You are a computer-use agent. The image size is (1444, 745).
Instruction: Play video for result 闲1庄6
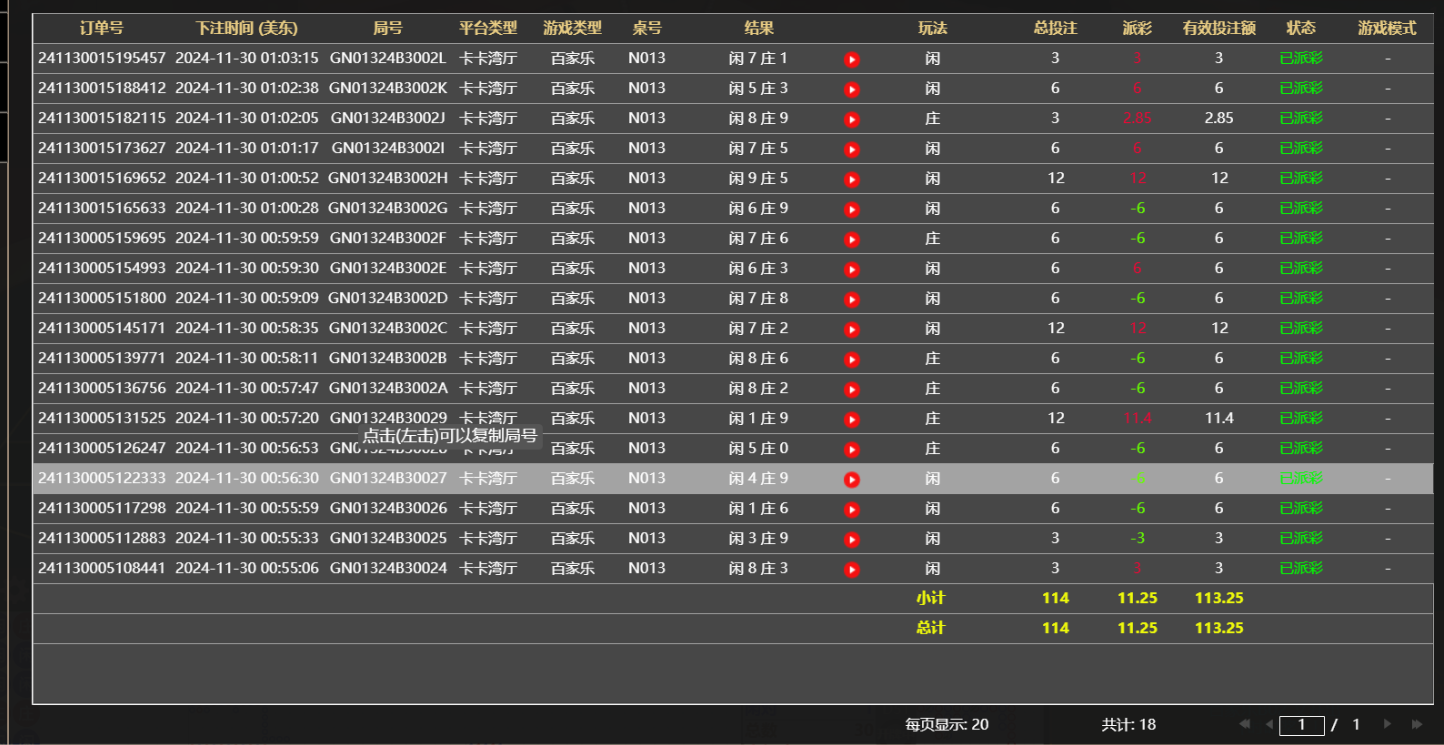pos(851,508)
